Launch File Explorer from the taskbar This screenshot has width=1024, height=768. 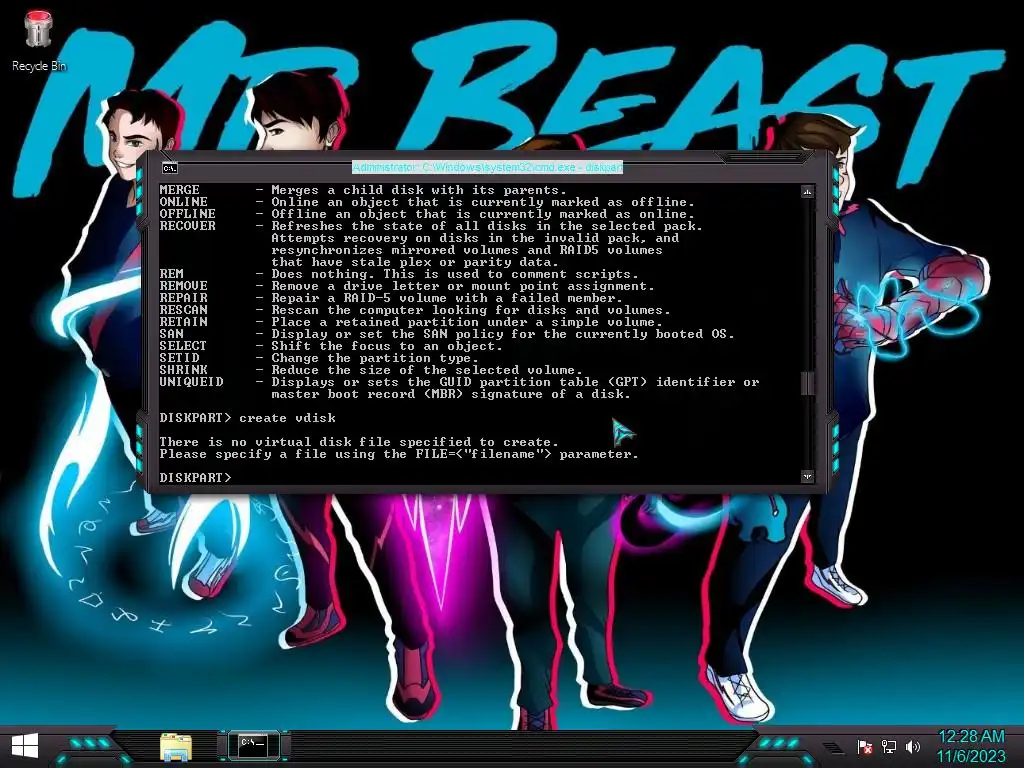(176, 747)
